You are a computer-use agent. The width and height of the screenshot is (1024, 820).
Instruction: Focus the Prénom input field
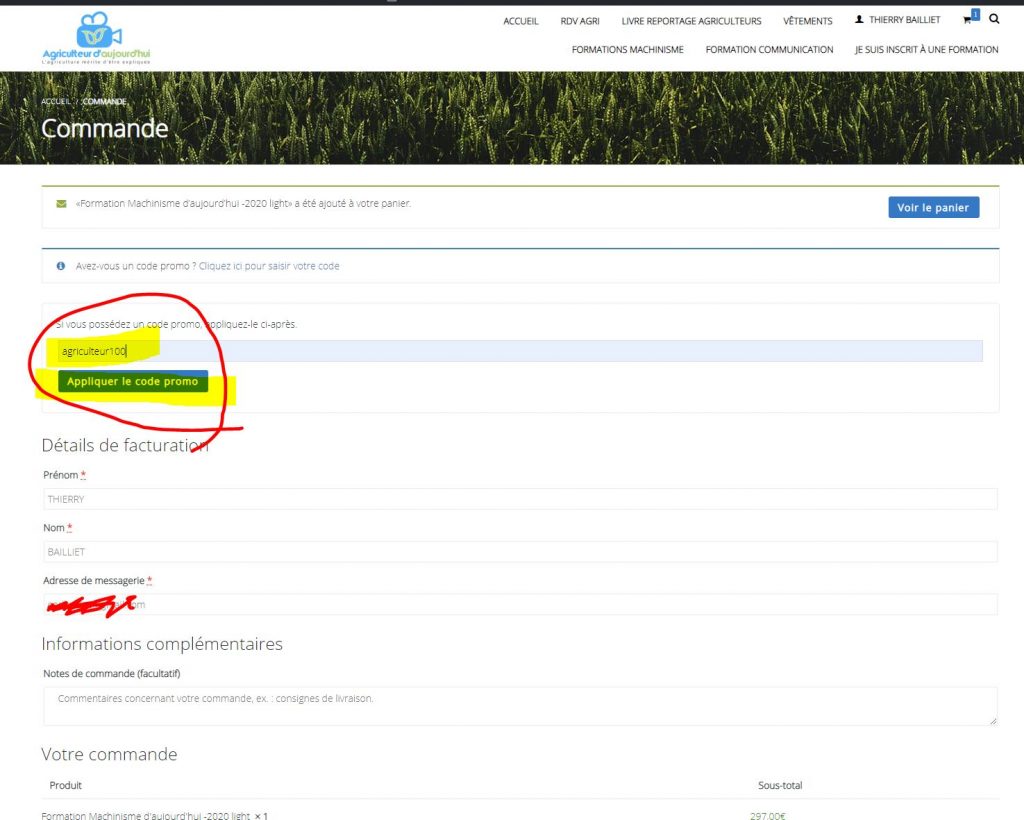coord(520,499)
